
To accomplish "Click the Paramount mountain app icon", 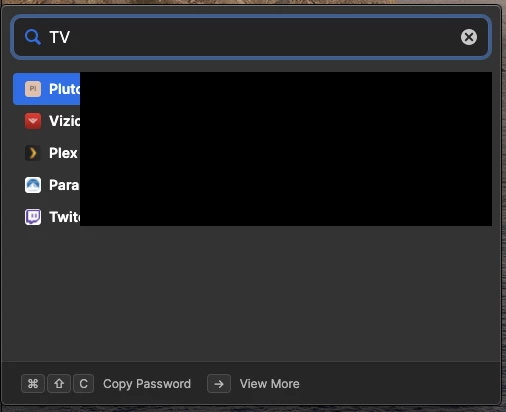I will click(x=33, y=185).
